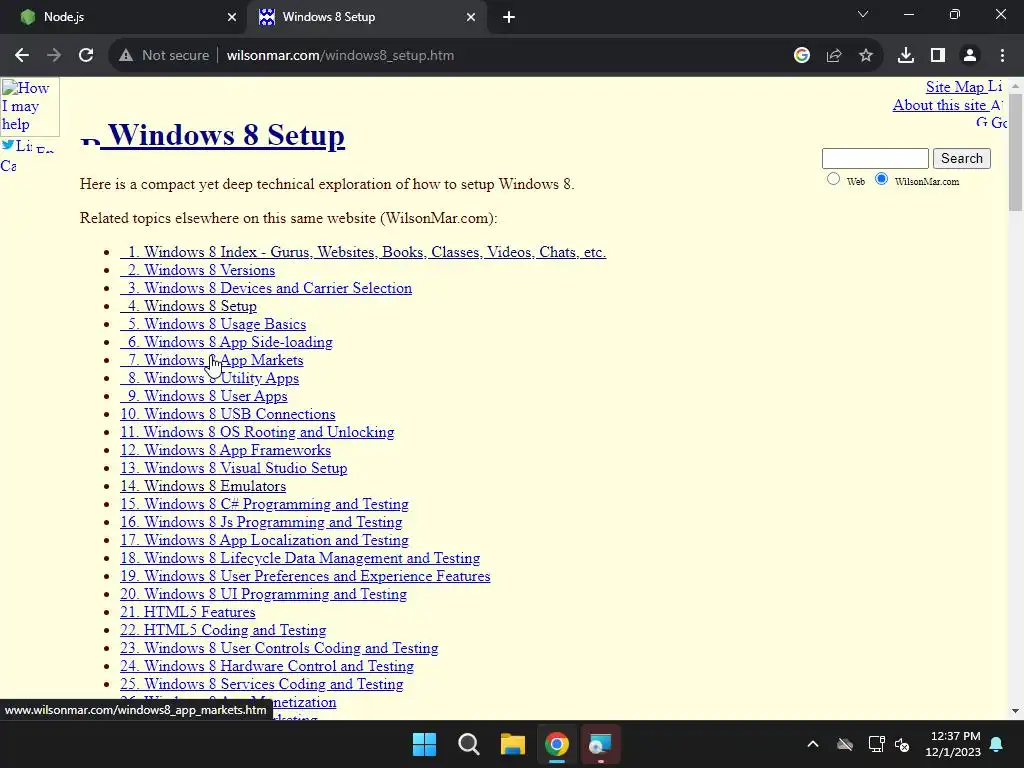
Task: Focus the site search text box
Action: click(875, 159)
